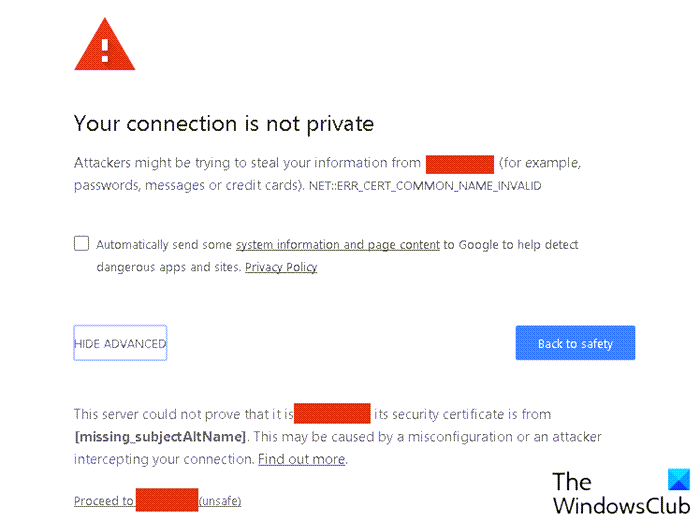Click the HIDE ADVANCED button
The width and height of the screenshot is (700, 521).
click(x=120, y=343)
